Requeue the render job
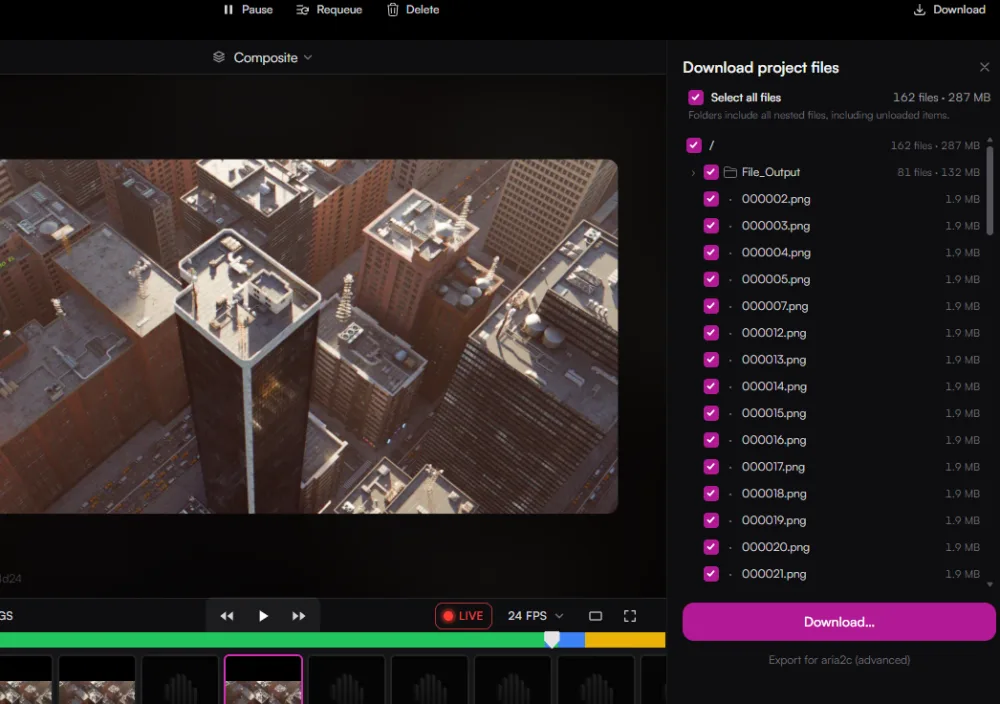Screen dimensions: 1000x704 pos(329,10)
